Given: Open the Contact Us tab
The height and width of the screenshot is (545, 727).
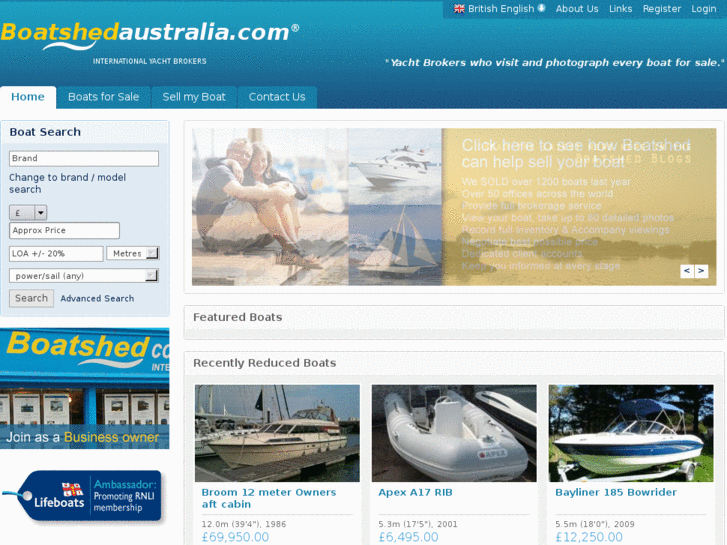Looking at the screenshot, I should [x=277, y=97].
